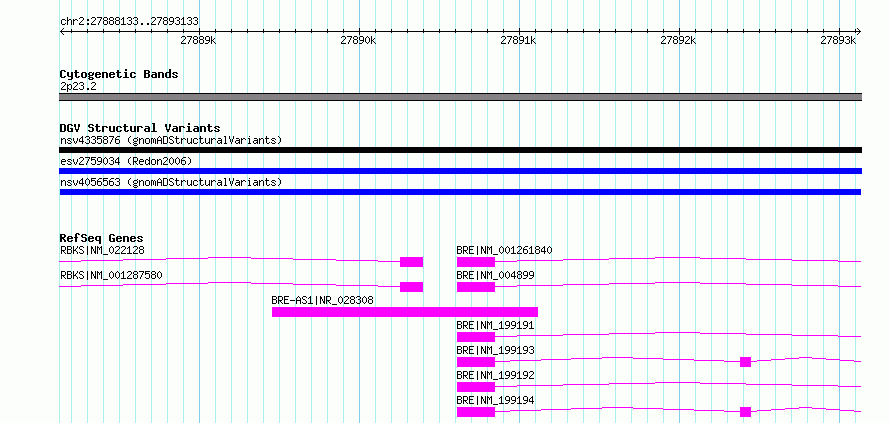Open the BRE|NM_199193 transcript label
890x423 pixels.
(x=496, y=350)
